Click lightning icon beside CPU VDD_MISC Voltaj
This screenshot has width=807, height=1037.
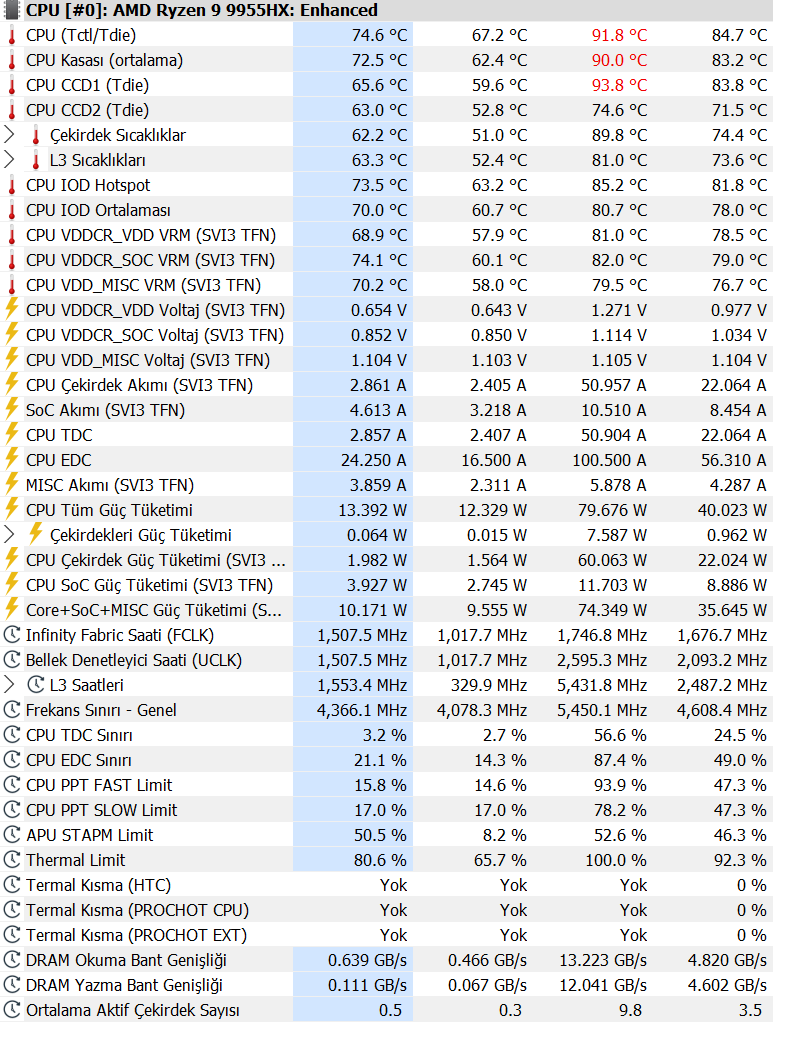(11, 359)
